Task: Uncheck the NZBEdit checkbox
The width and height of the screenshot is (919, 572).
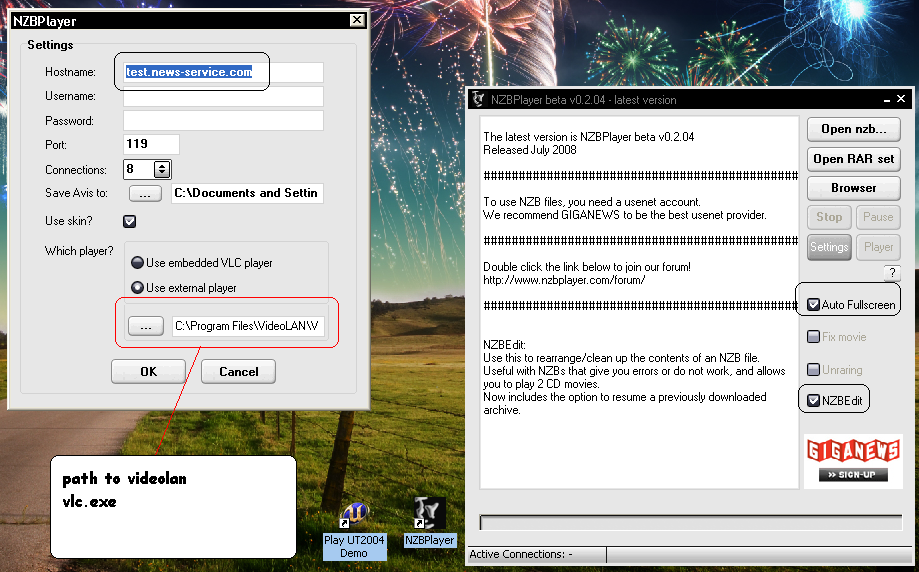Action: click(x=814, y=401)
